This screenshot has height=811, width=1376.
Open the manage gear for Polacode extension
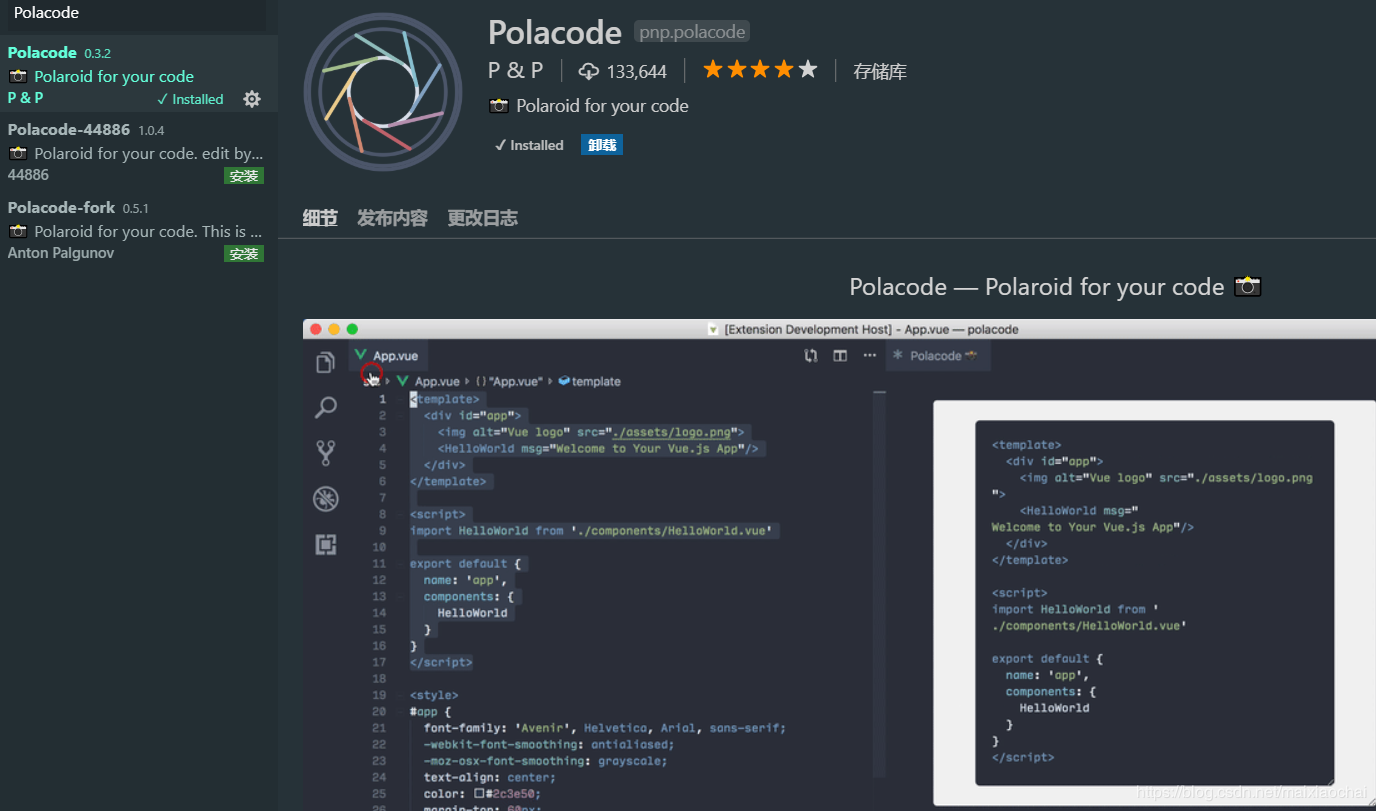[252, 99]
